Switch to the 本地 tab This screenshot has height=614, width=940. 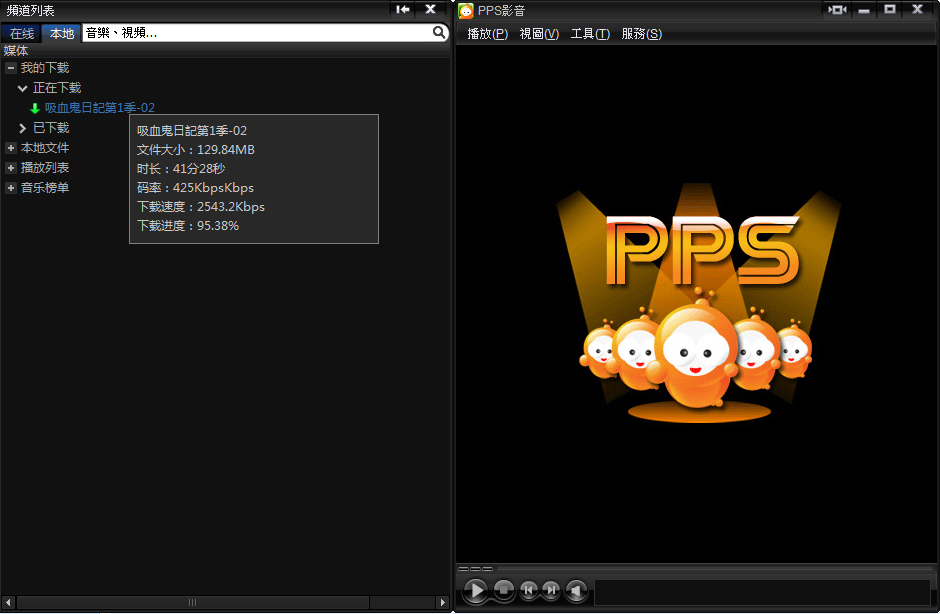pyautogui.click(x=62, y=34)
